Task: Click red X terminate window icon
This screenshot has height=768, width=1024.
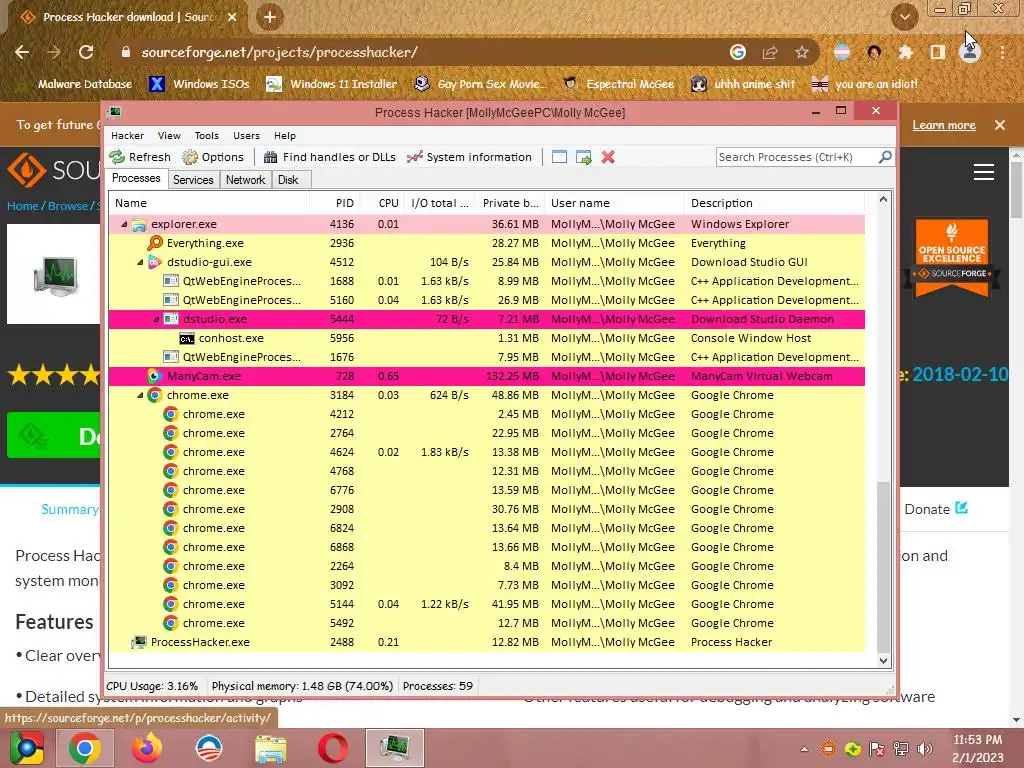Action: pos(608,157)
